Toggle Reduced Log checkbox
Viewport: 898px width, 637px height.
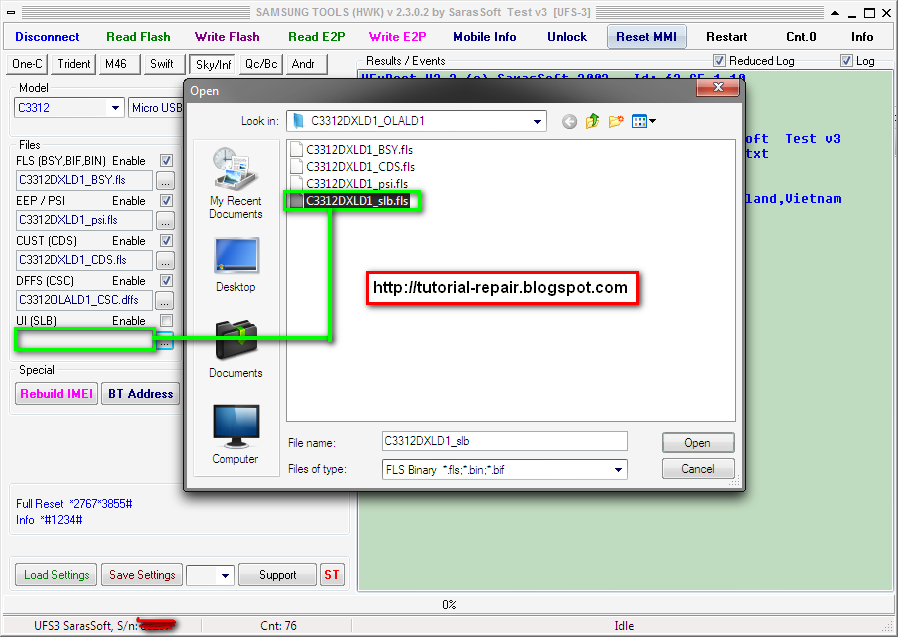[x=719, y=61]
